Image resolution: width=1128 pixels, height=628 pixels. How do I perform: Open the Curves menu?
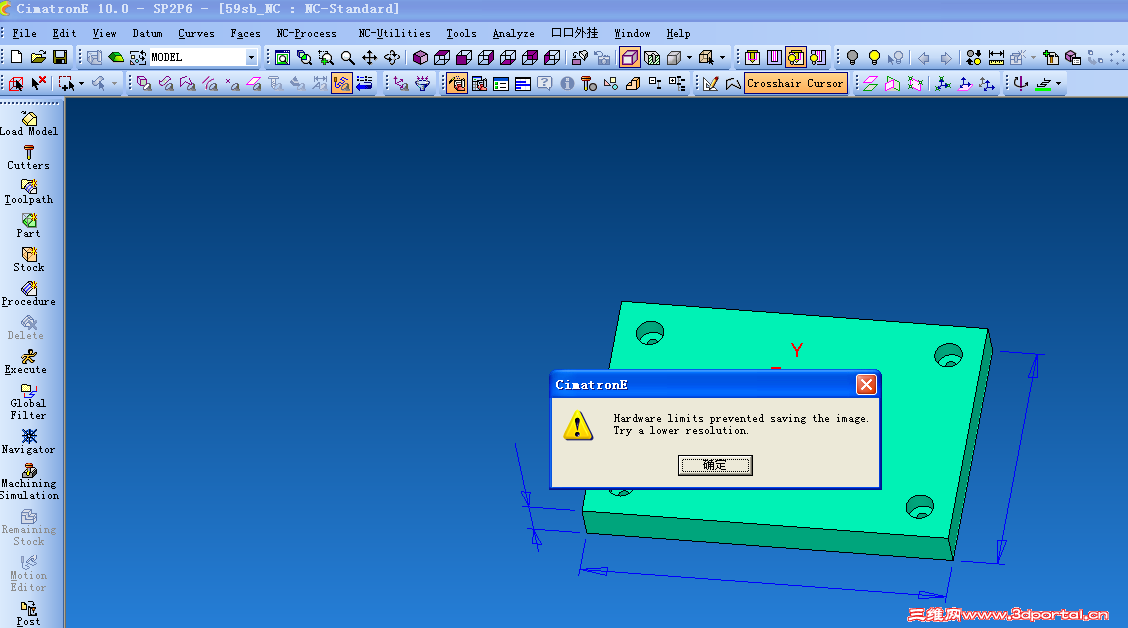(196, 33)
